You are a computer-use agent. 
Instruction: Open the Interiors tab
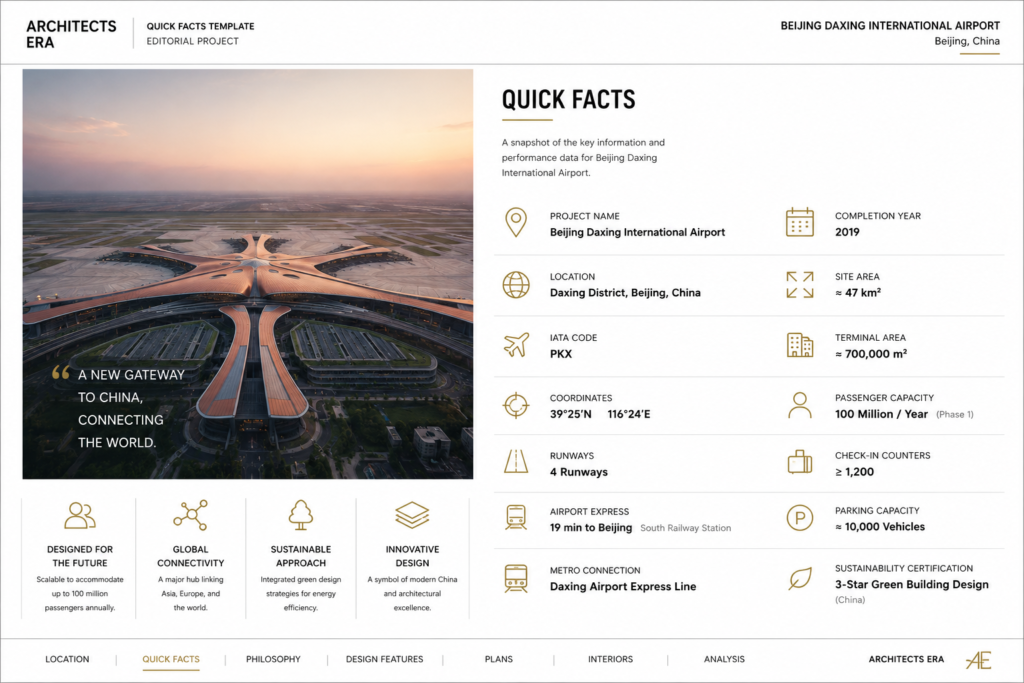(611, 659)
